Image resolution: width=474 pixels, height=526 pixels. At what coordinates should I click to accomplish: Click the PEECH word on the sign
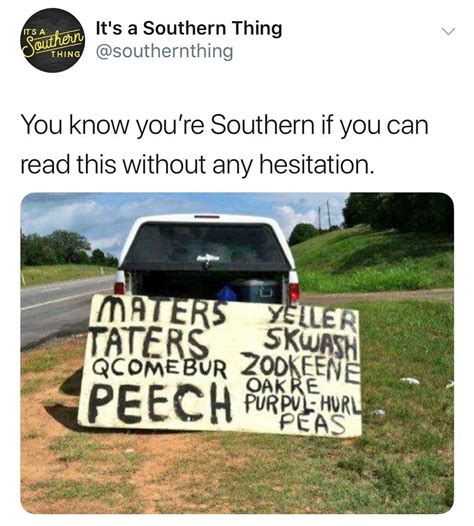point(160,403)
